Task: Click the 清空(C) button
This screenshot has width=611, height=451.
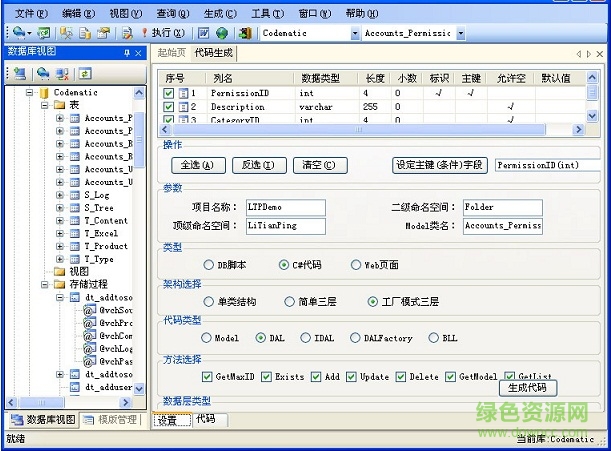Action: [x=320, y=165]
